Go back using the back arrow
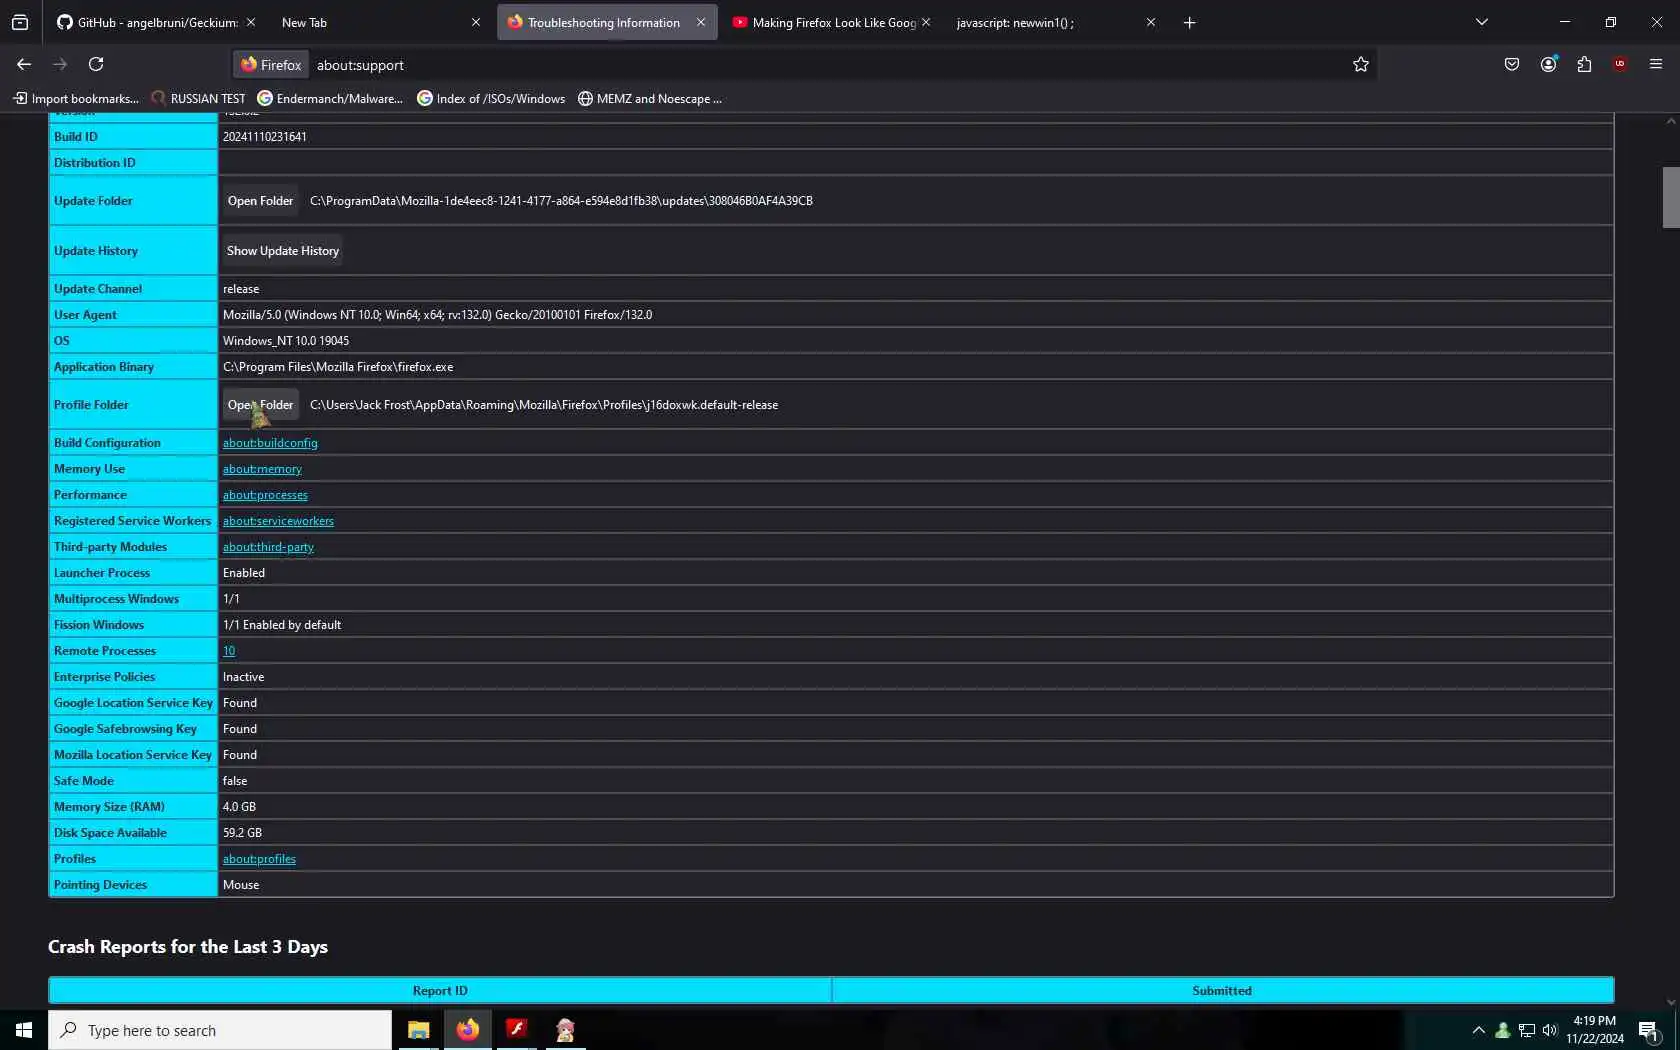Viewport: 1680px width, 1050px height. coord(24,64)
